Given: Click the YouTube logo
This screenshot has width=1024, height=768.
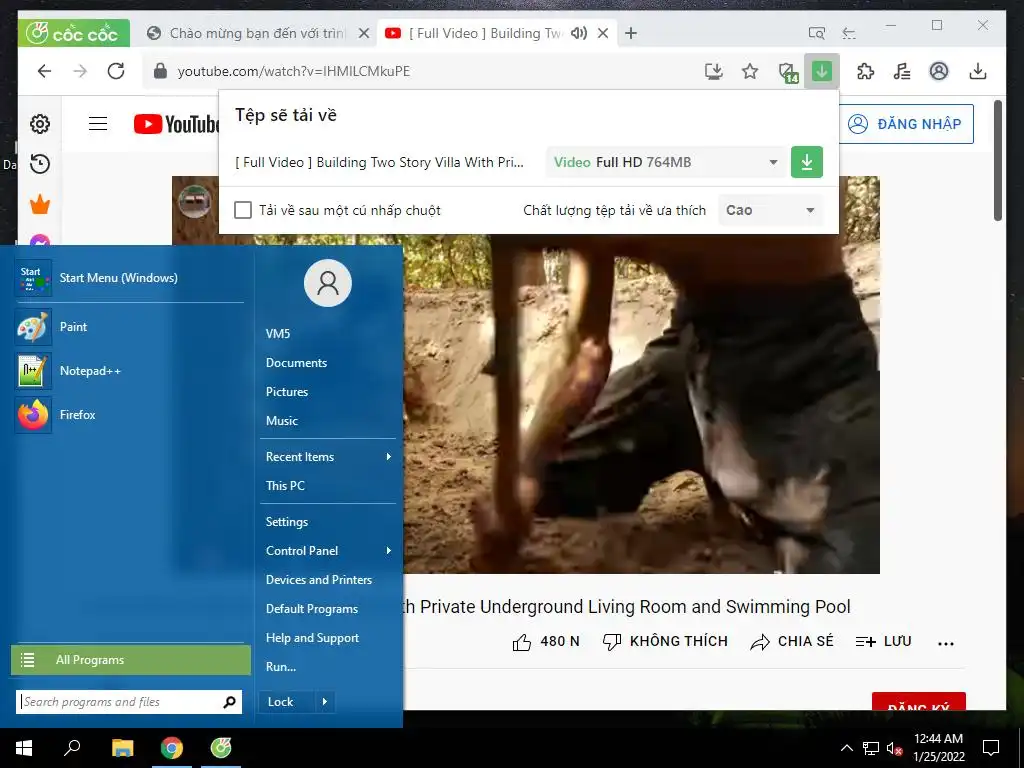Looking at the screenshot, I should [176, 124].
